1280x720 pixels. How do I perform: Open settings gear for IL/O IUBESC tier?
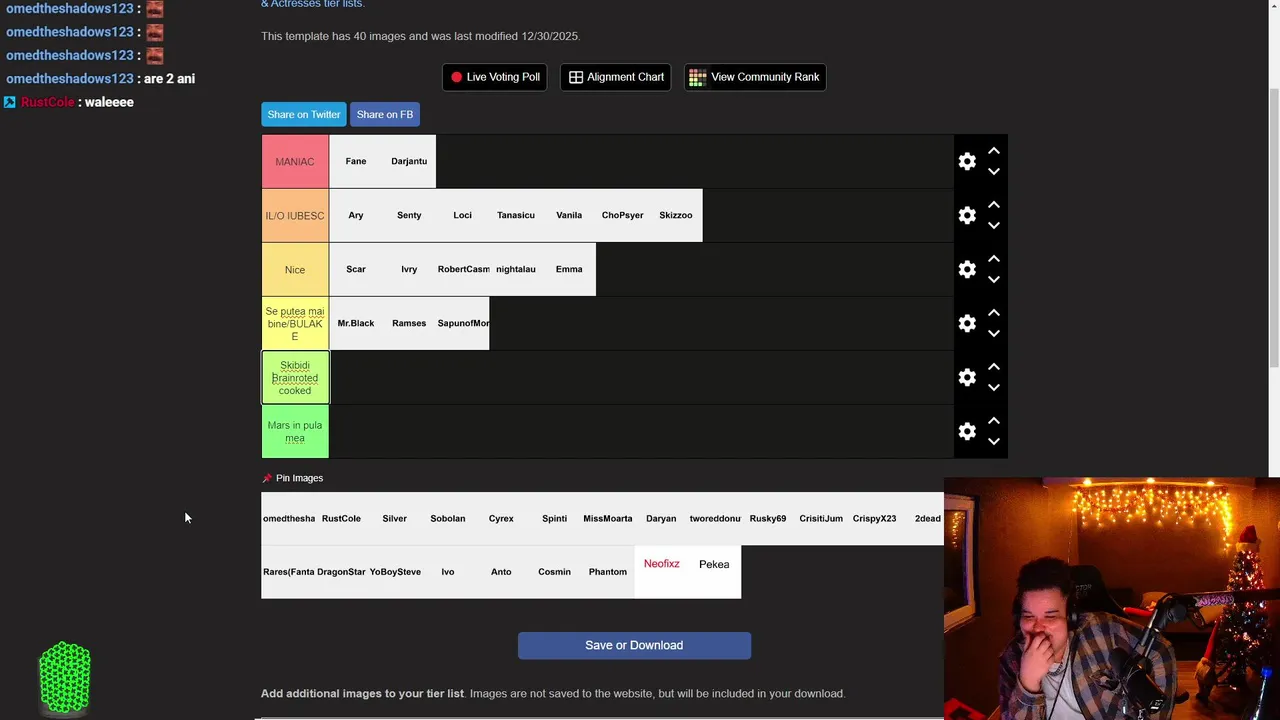(967, 215)
